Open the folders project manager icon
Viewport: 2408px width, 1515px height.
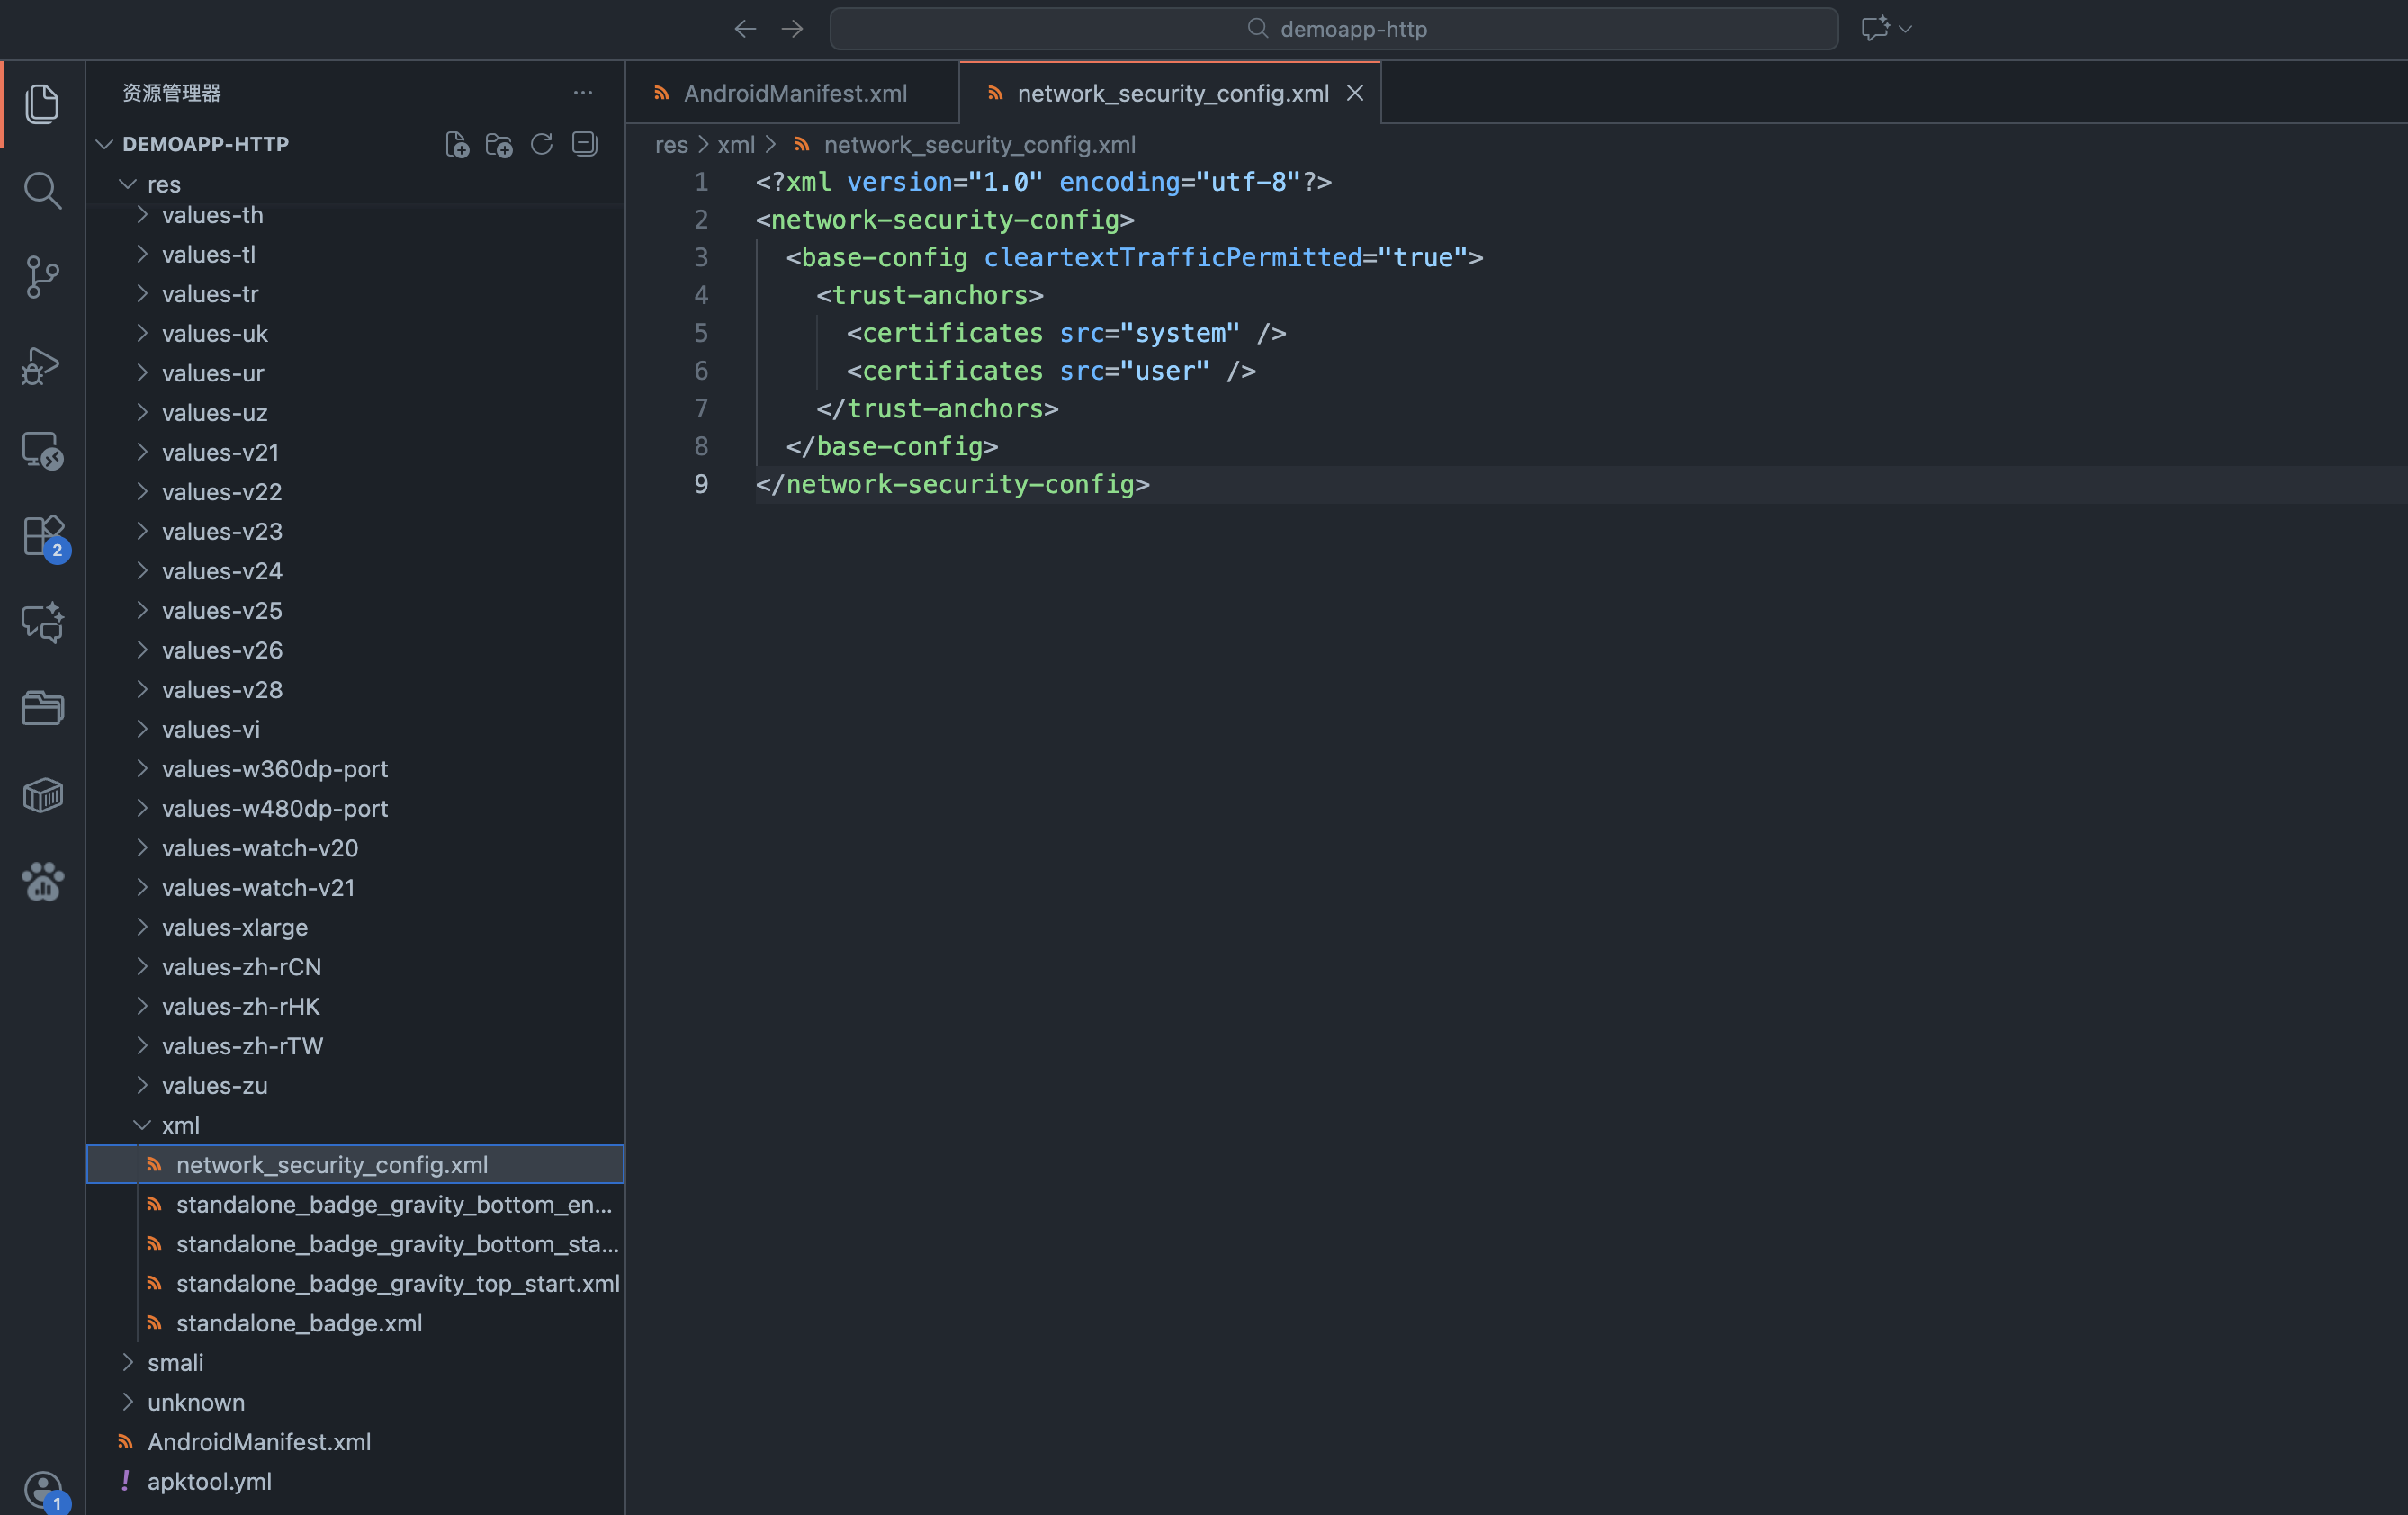(x=42, y=709)
